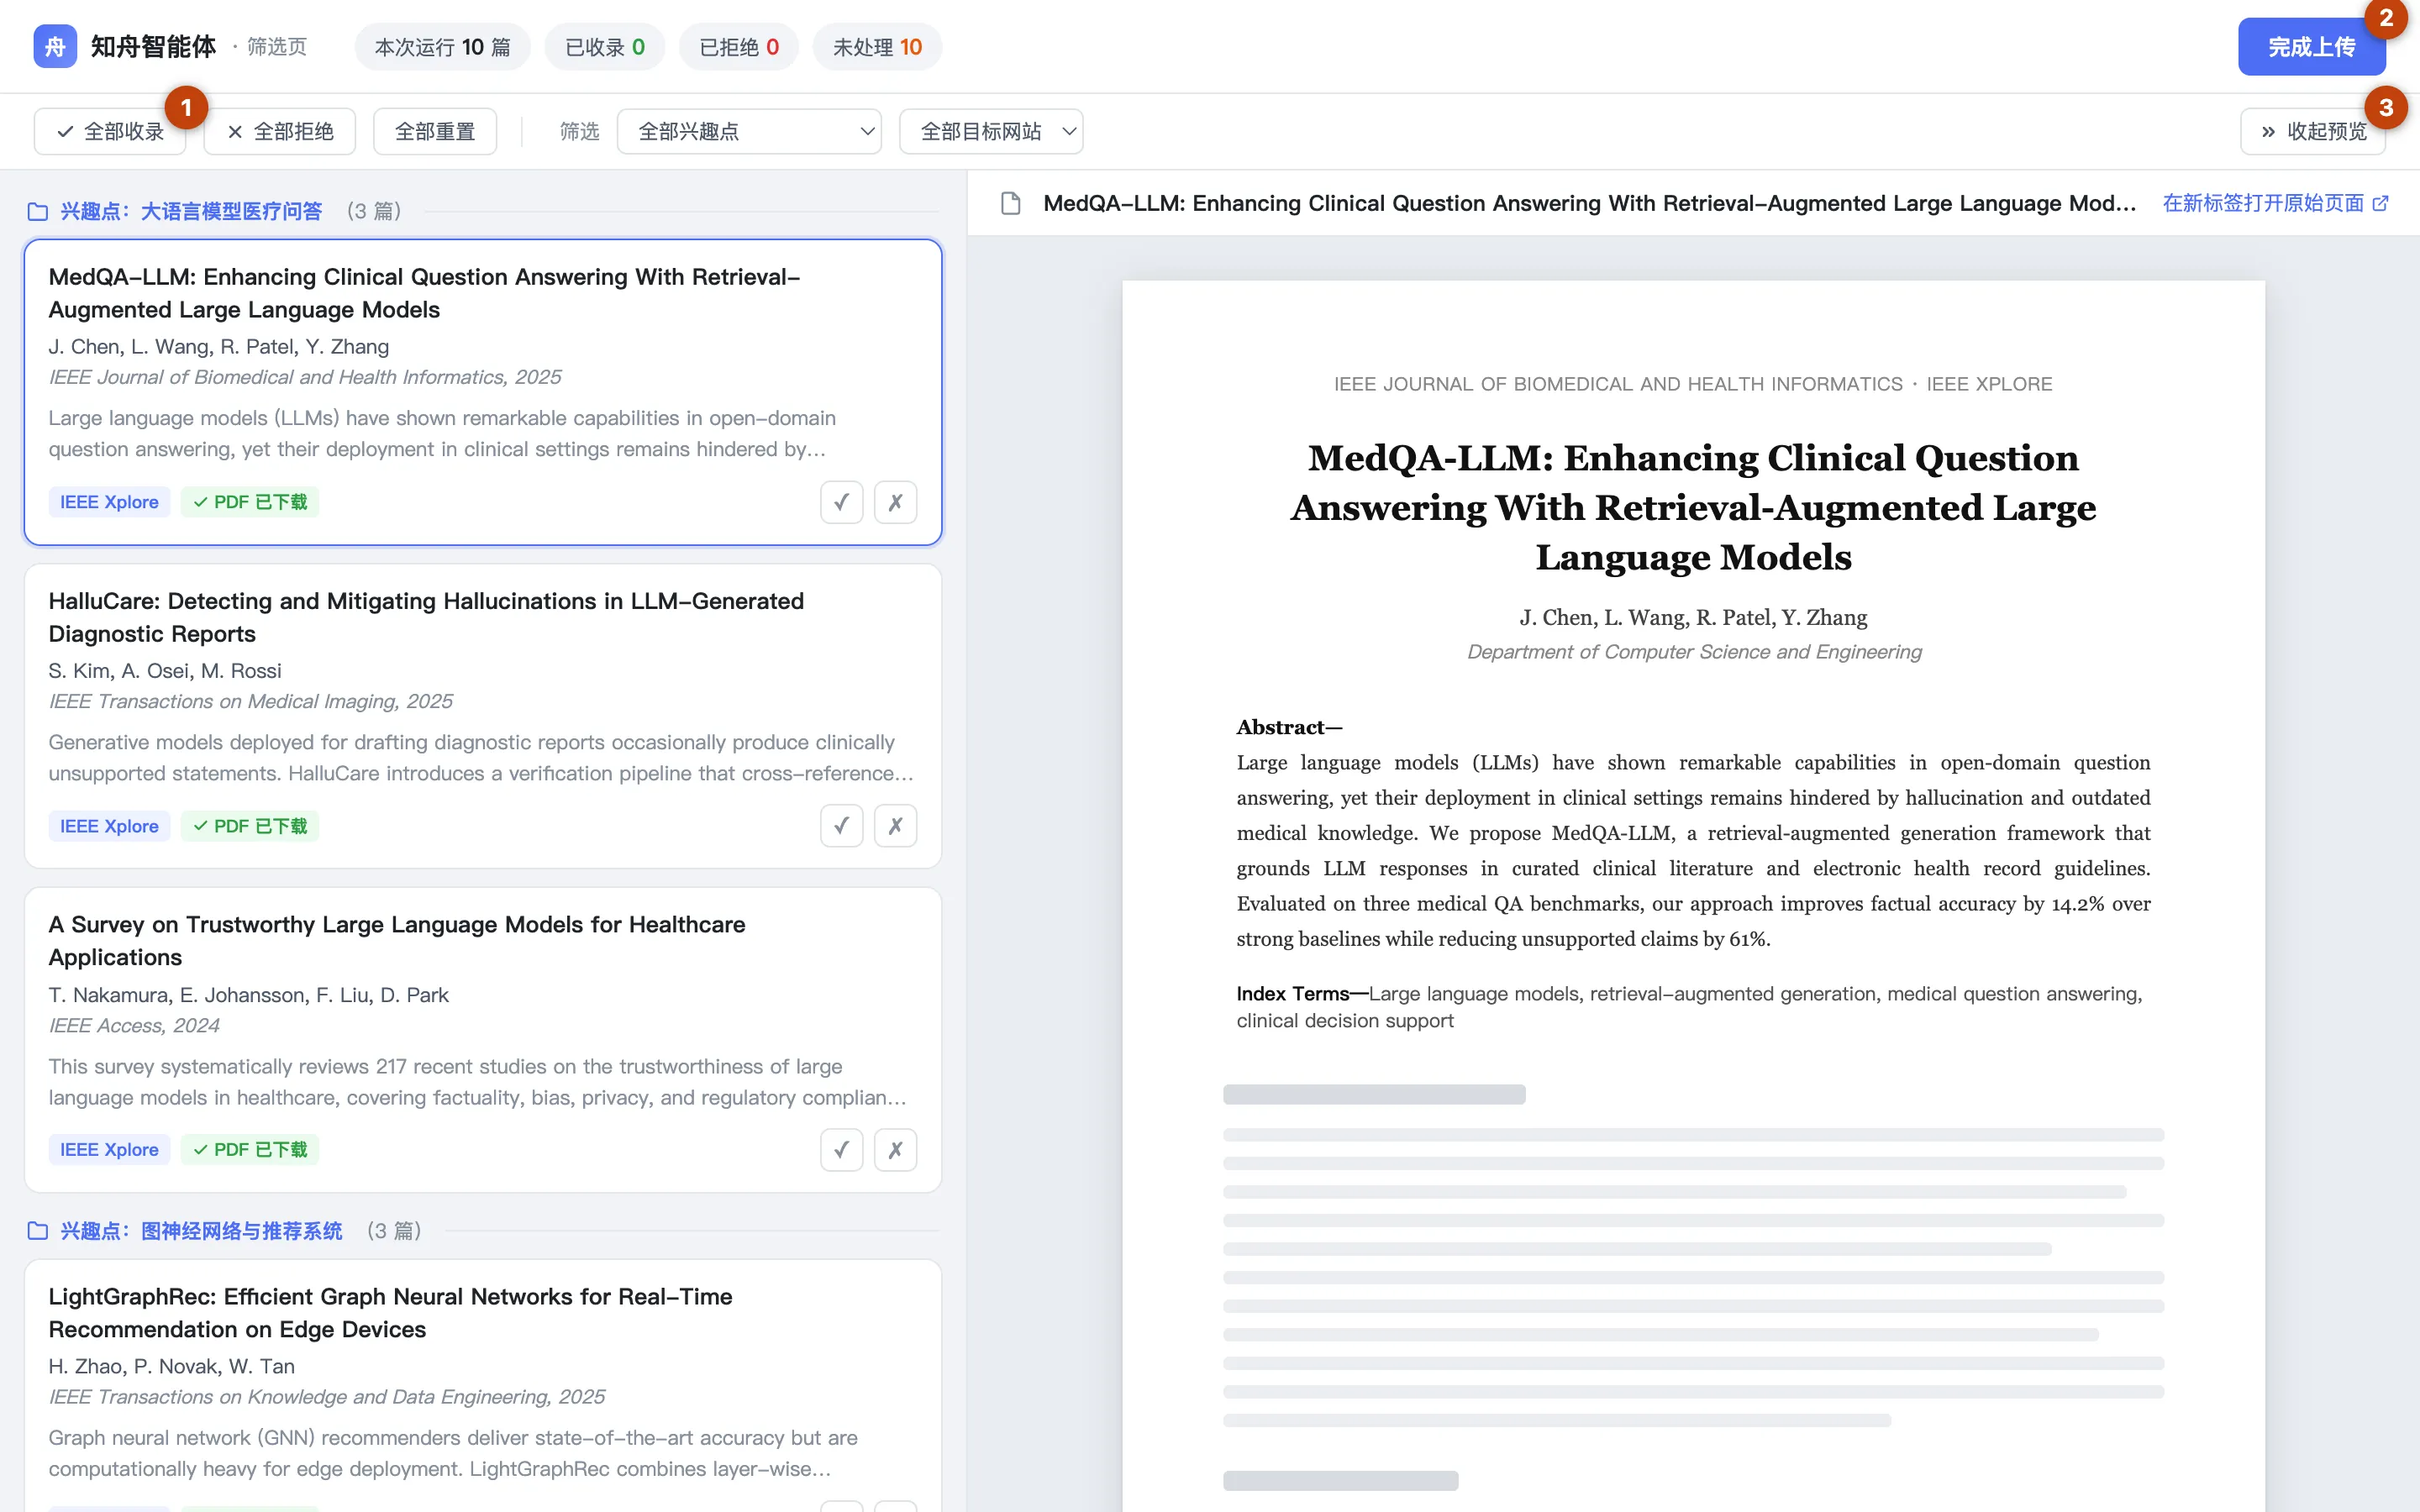Viewport: 2420px width, 1512px height.
Task: Click folder icon beside 图神经网络与推荐系统 group
Action: coord(38,1231)
